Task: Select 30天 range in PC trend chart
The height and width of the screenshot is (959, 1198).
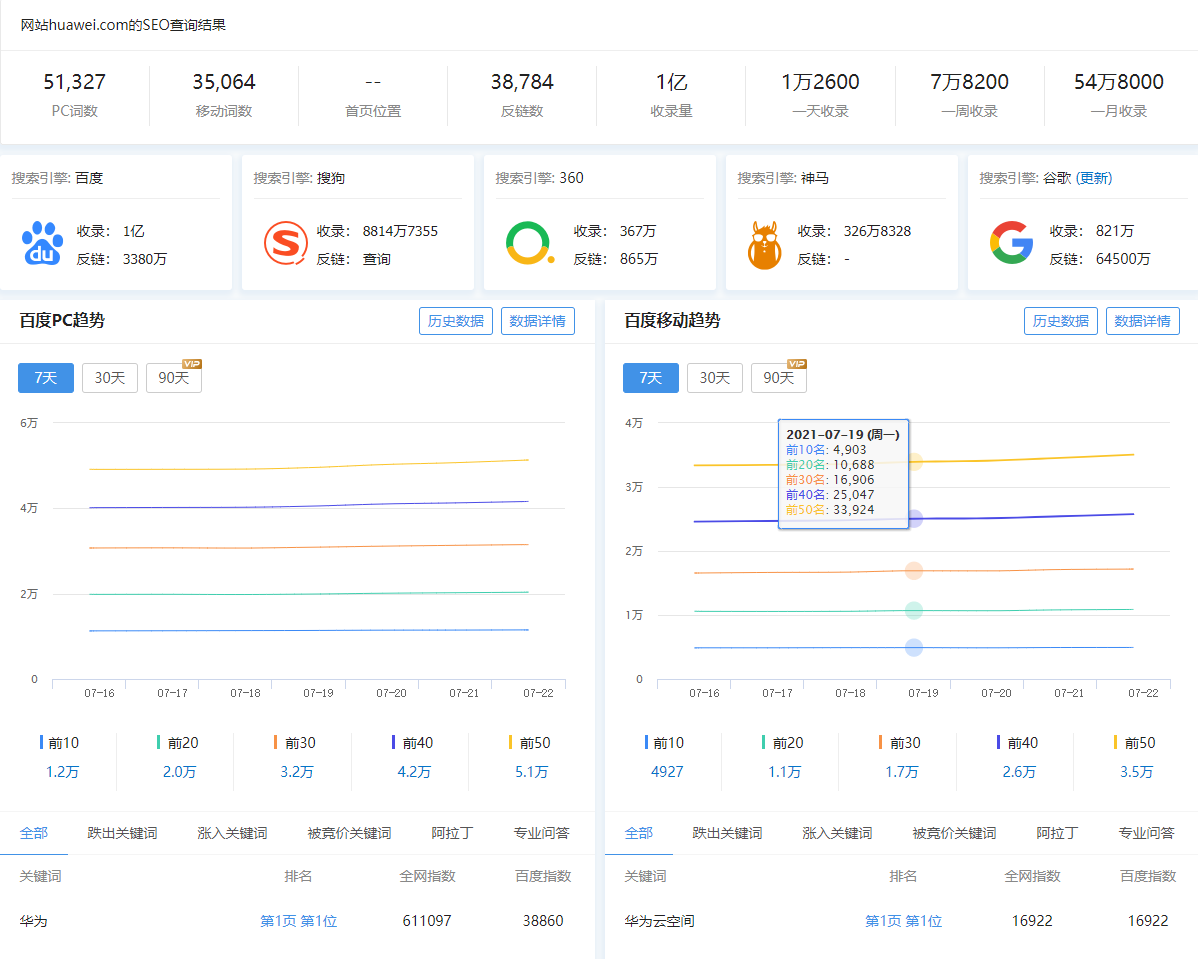Action: click(x=110, y=377)
